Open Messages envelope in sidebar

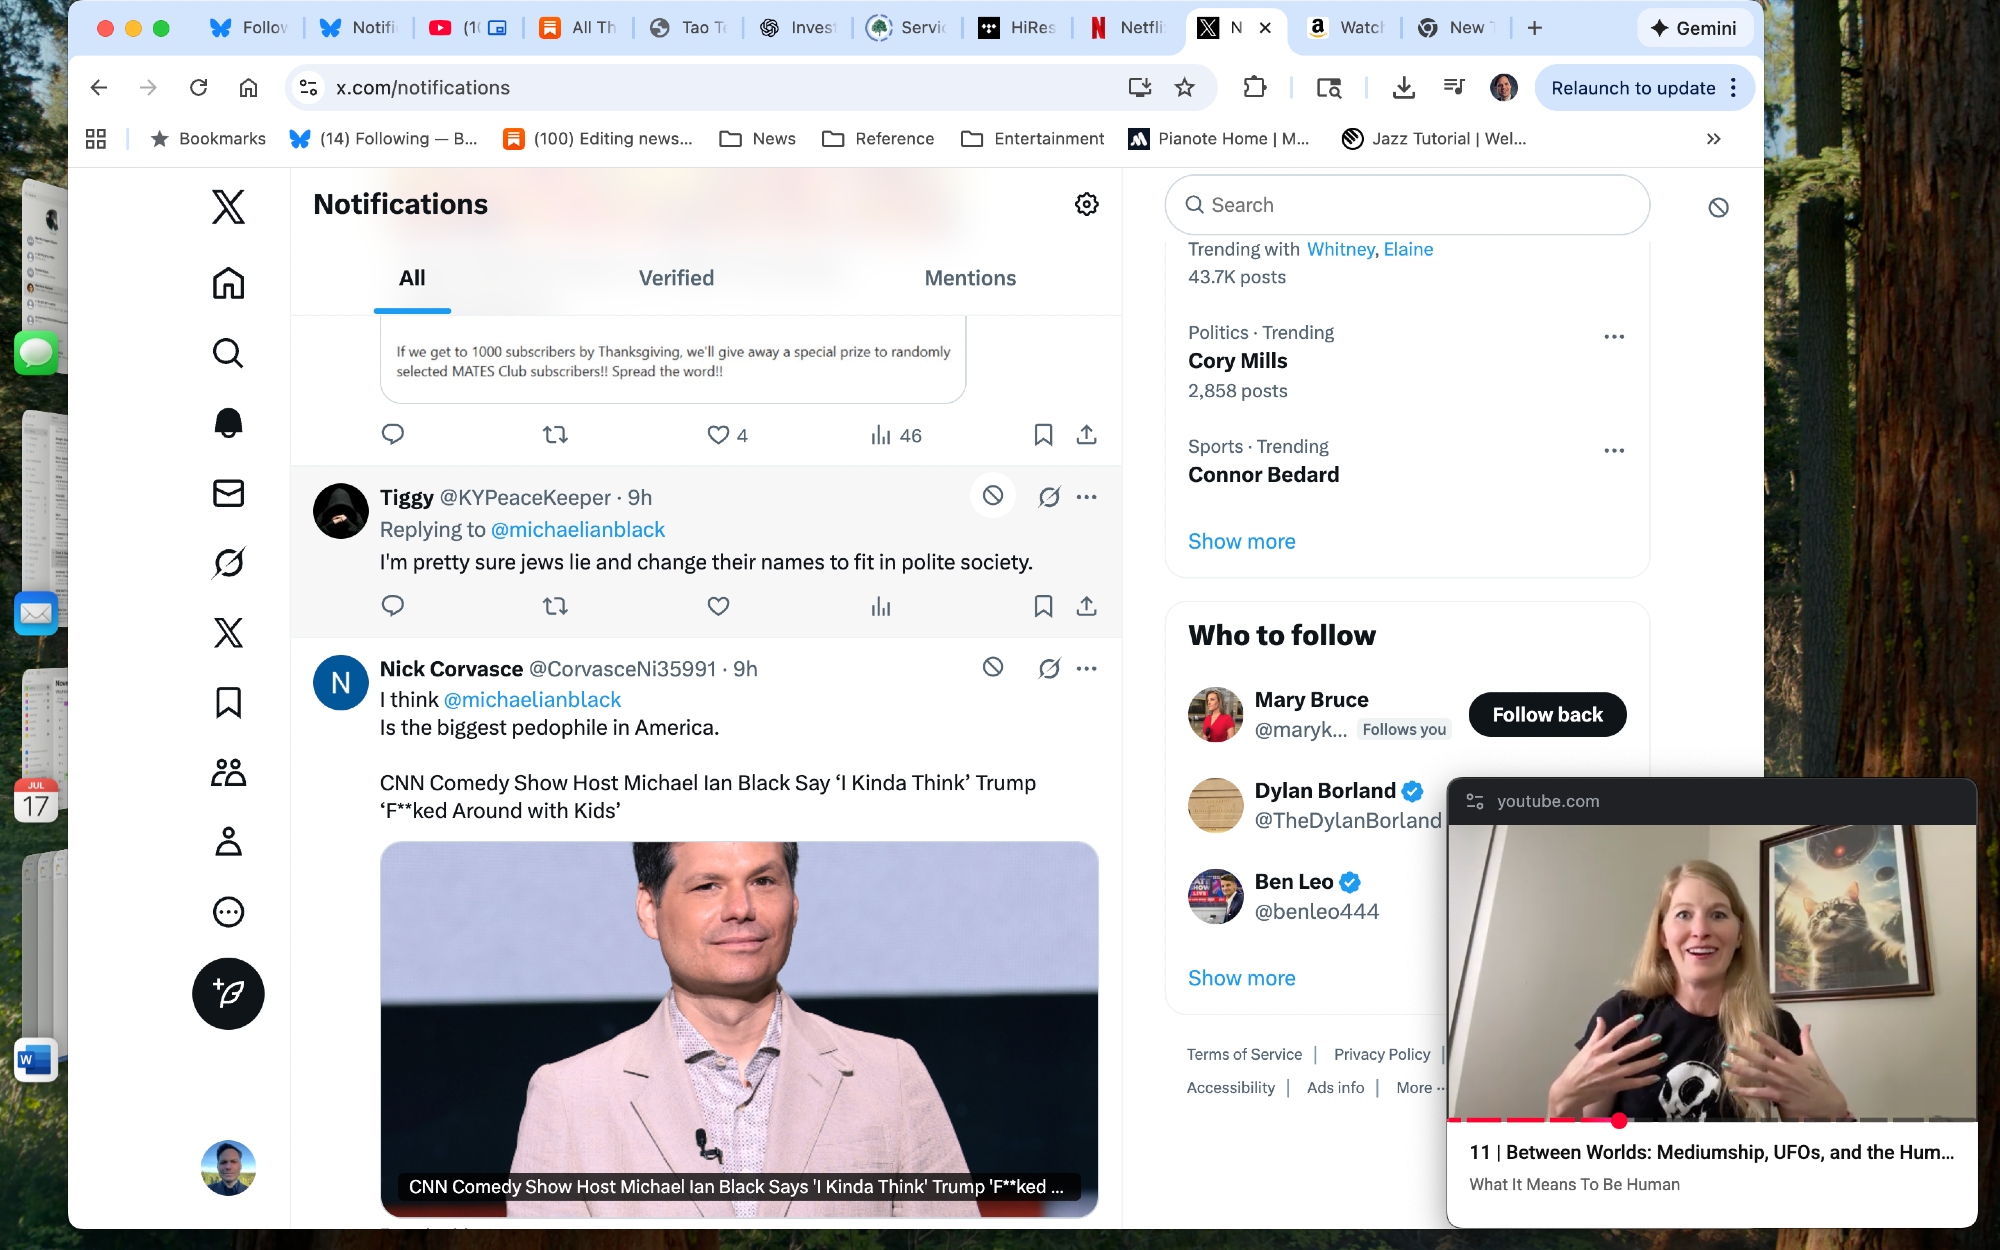click(x=228, y=493)
